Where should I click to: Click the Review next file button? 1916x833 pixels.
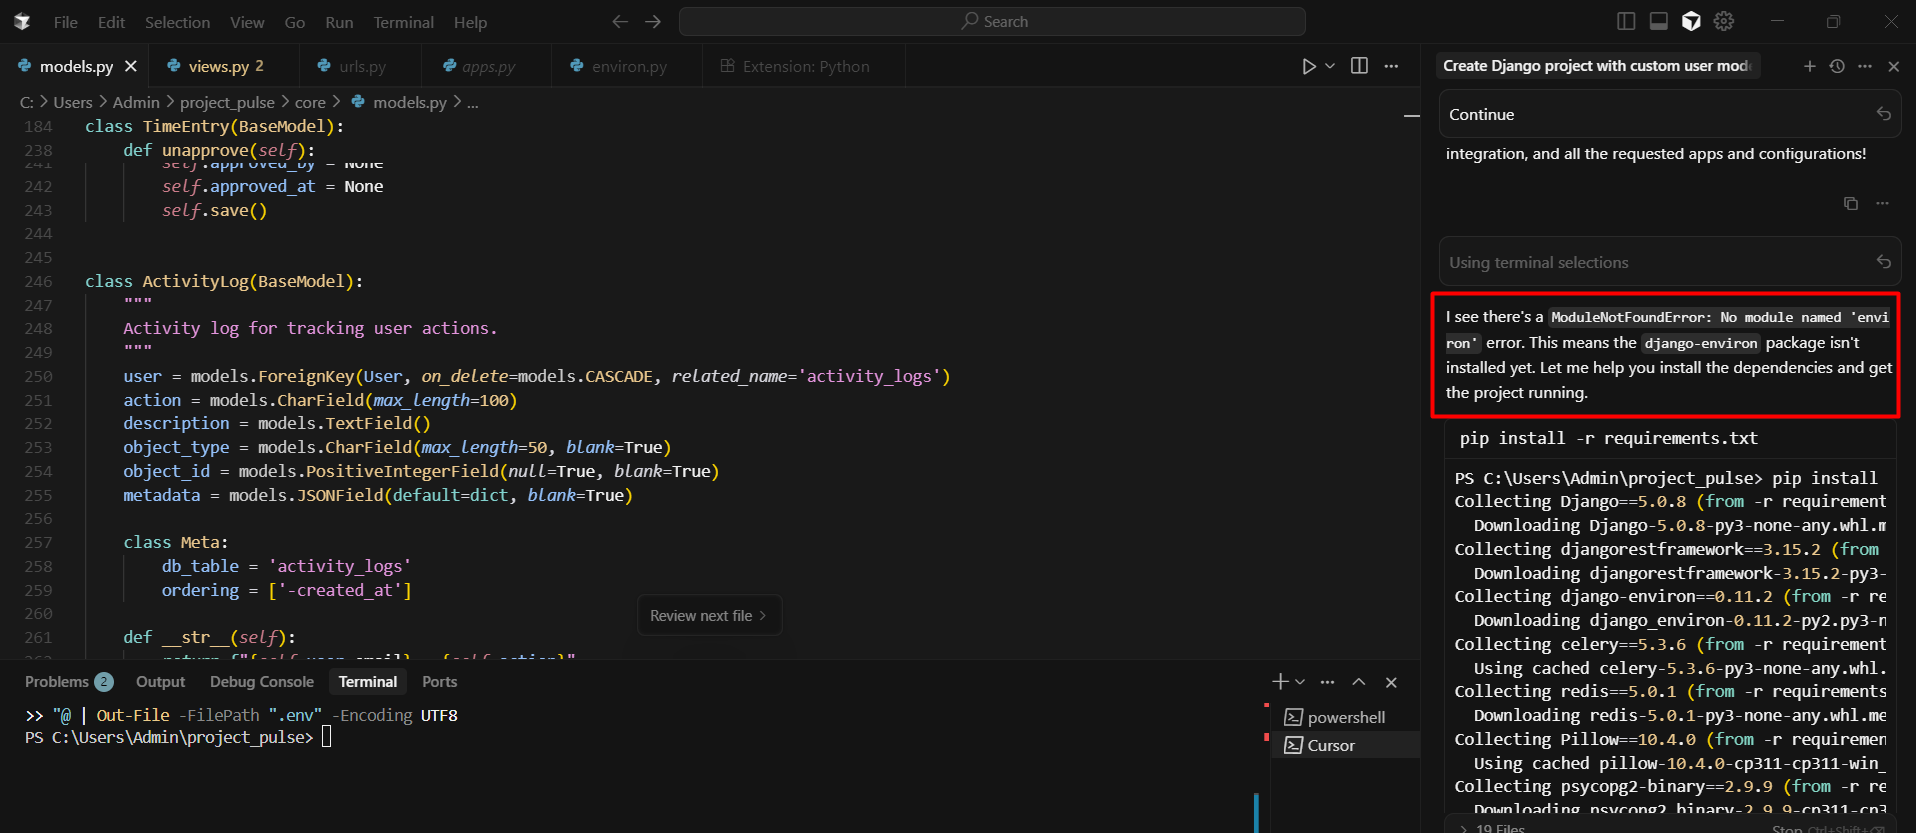coord(709,616)
